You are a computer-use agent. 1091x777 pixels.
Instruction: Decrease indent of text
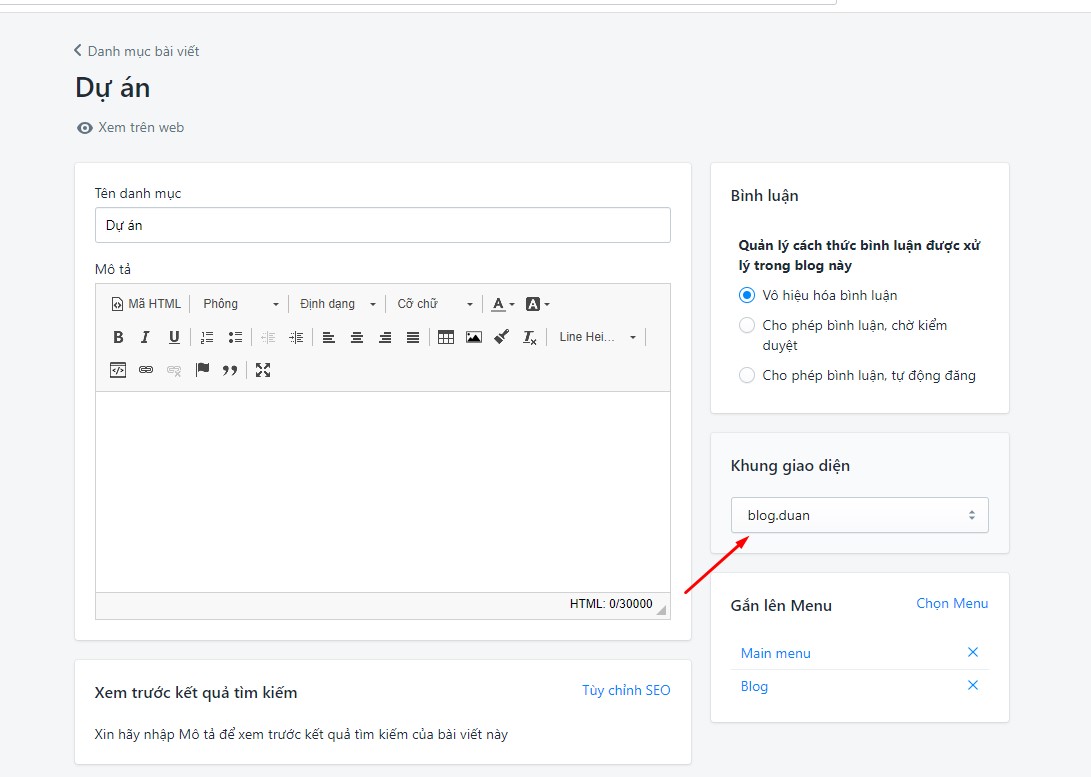coord(268,337)
